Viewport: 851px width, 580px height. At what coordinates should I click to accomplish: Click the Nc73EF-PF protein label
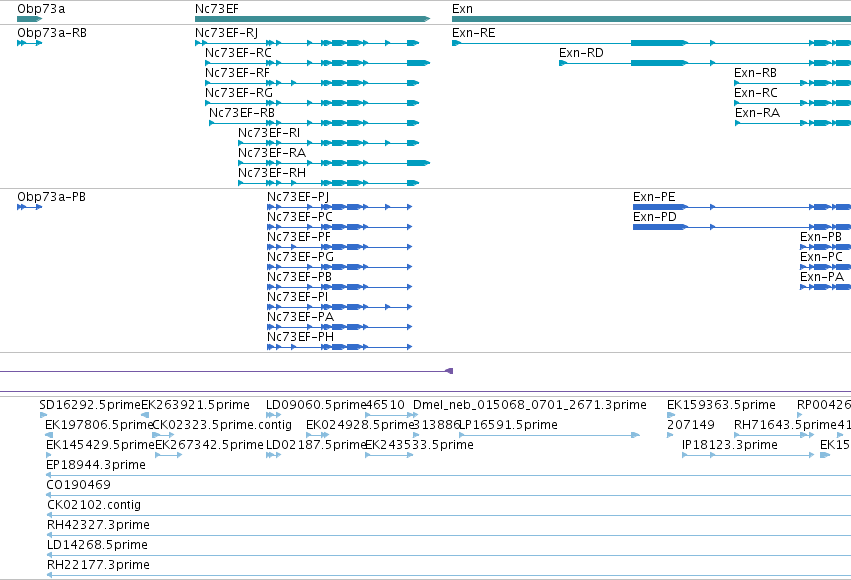point(299,237)
